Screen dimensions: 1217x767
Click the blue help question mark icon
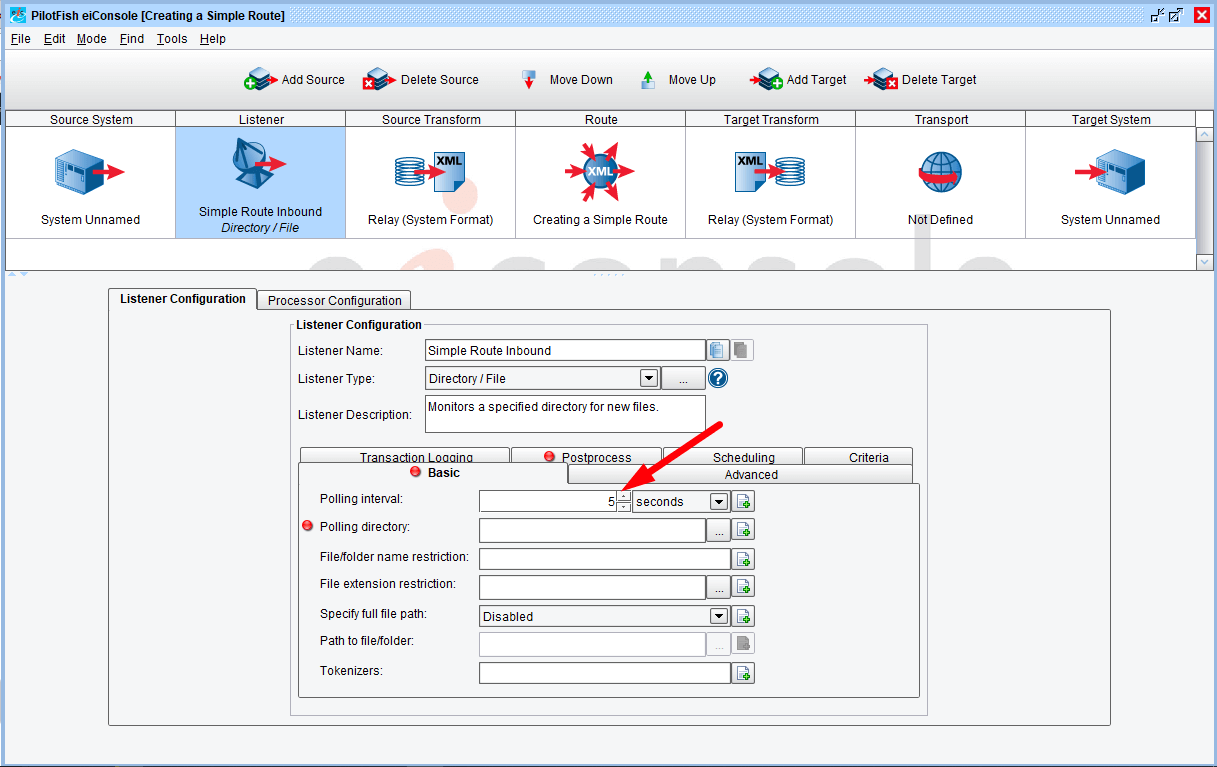coord(718,379)
